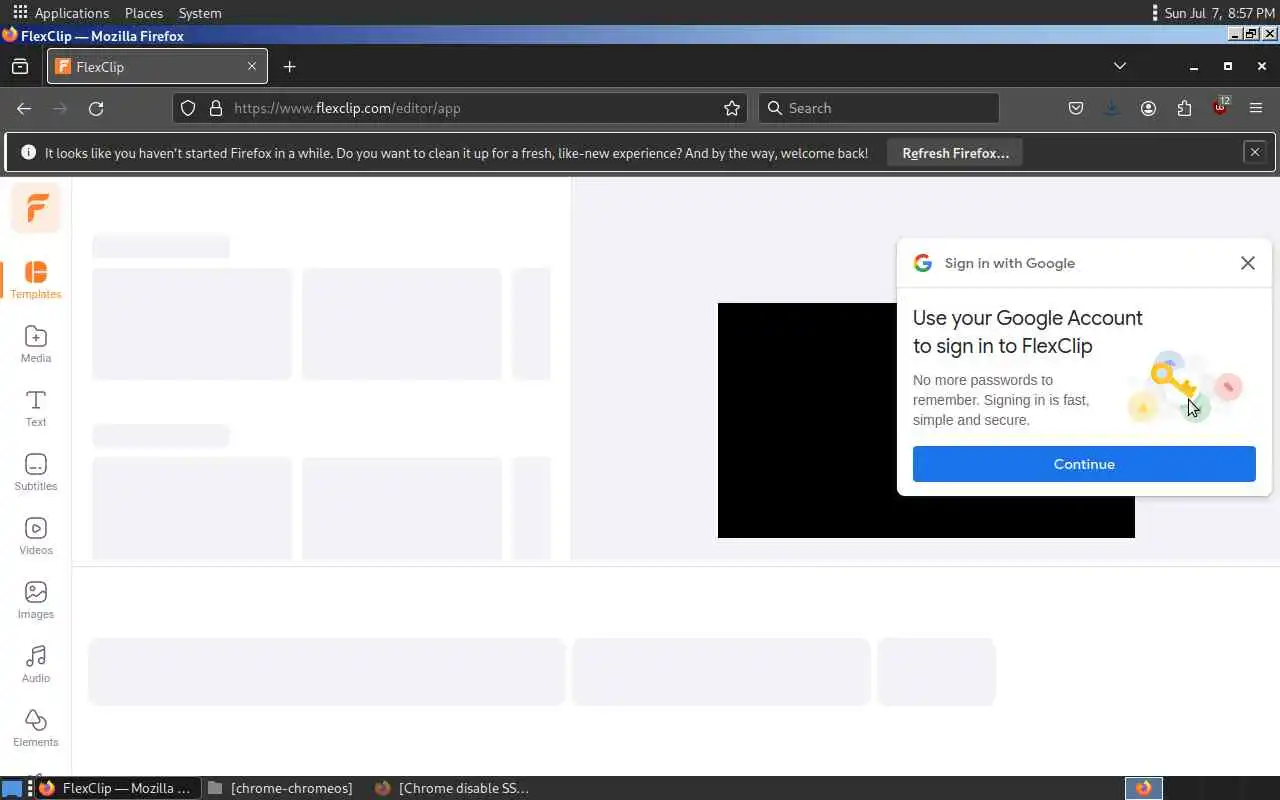Viewport: 1280px width, 800px height.
Task: Expand the list all tabs dropdown
Action: pyautogui.click(x=1120, y=66)
